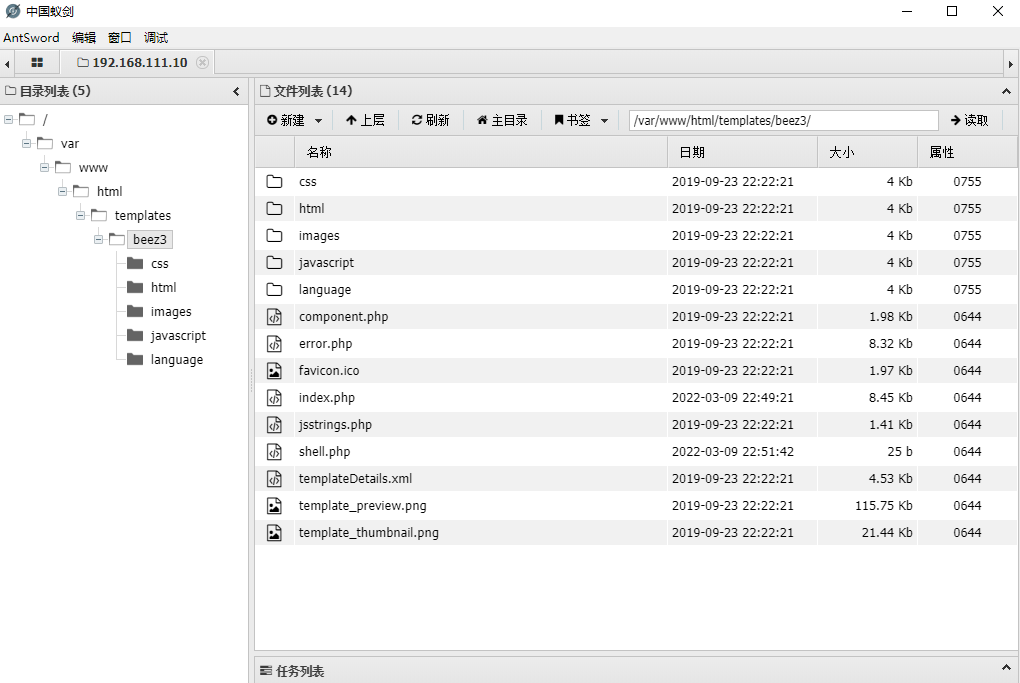1020x683 pixels.
Task: Collapse the var tree node
Action: coord(27,144)
